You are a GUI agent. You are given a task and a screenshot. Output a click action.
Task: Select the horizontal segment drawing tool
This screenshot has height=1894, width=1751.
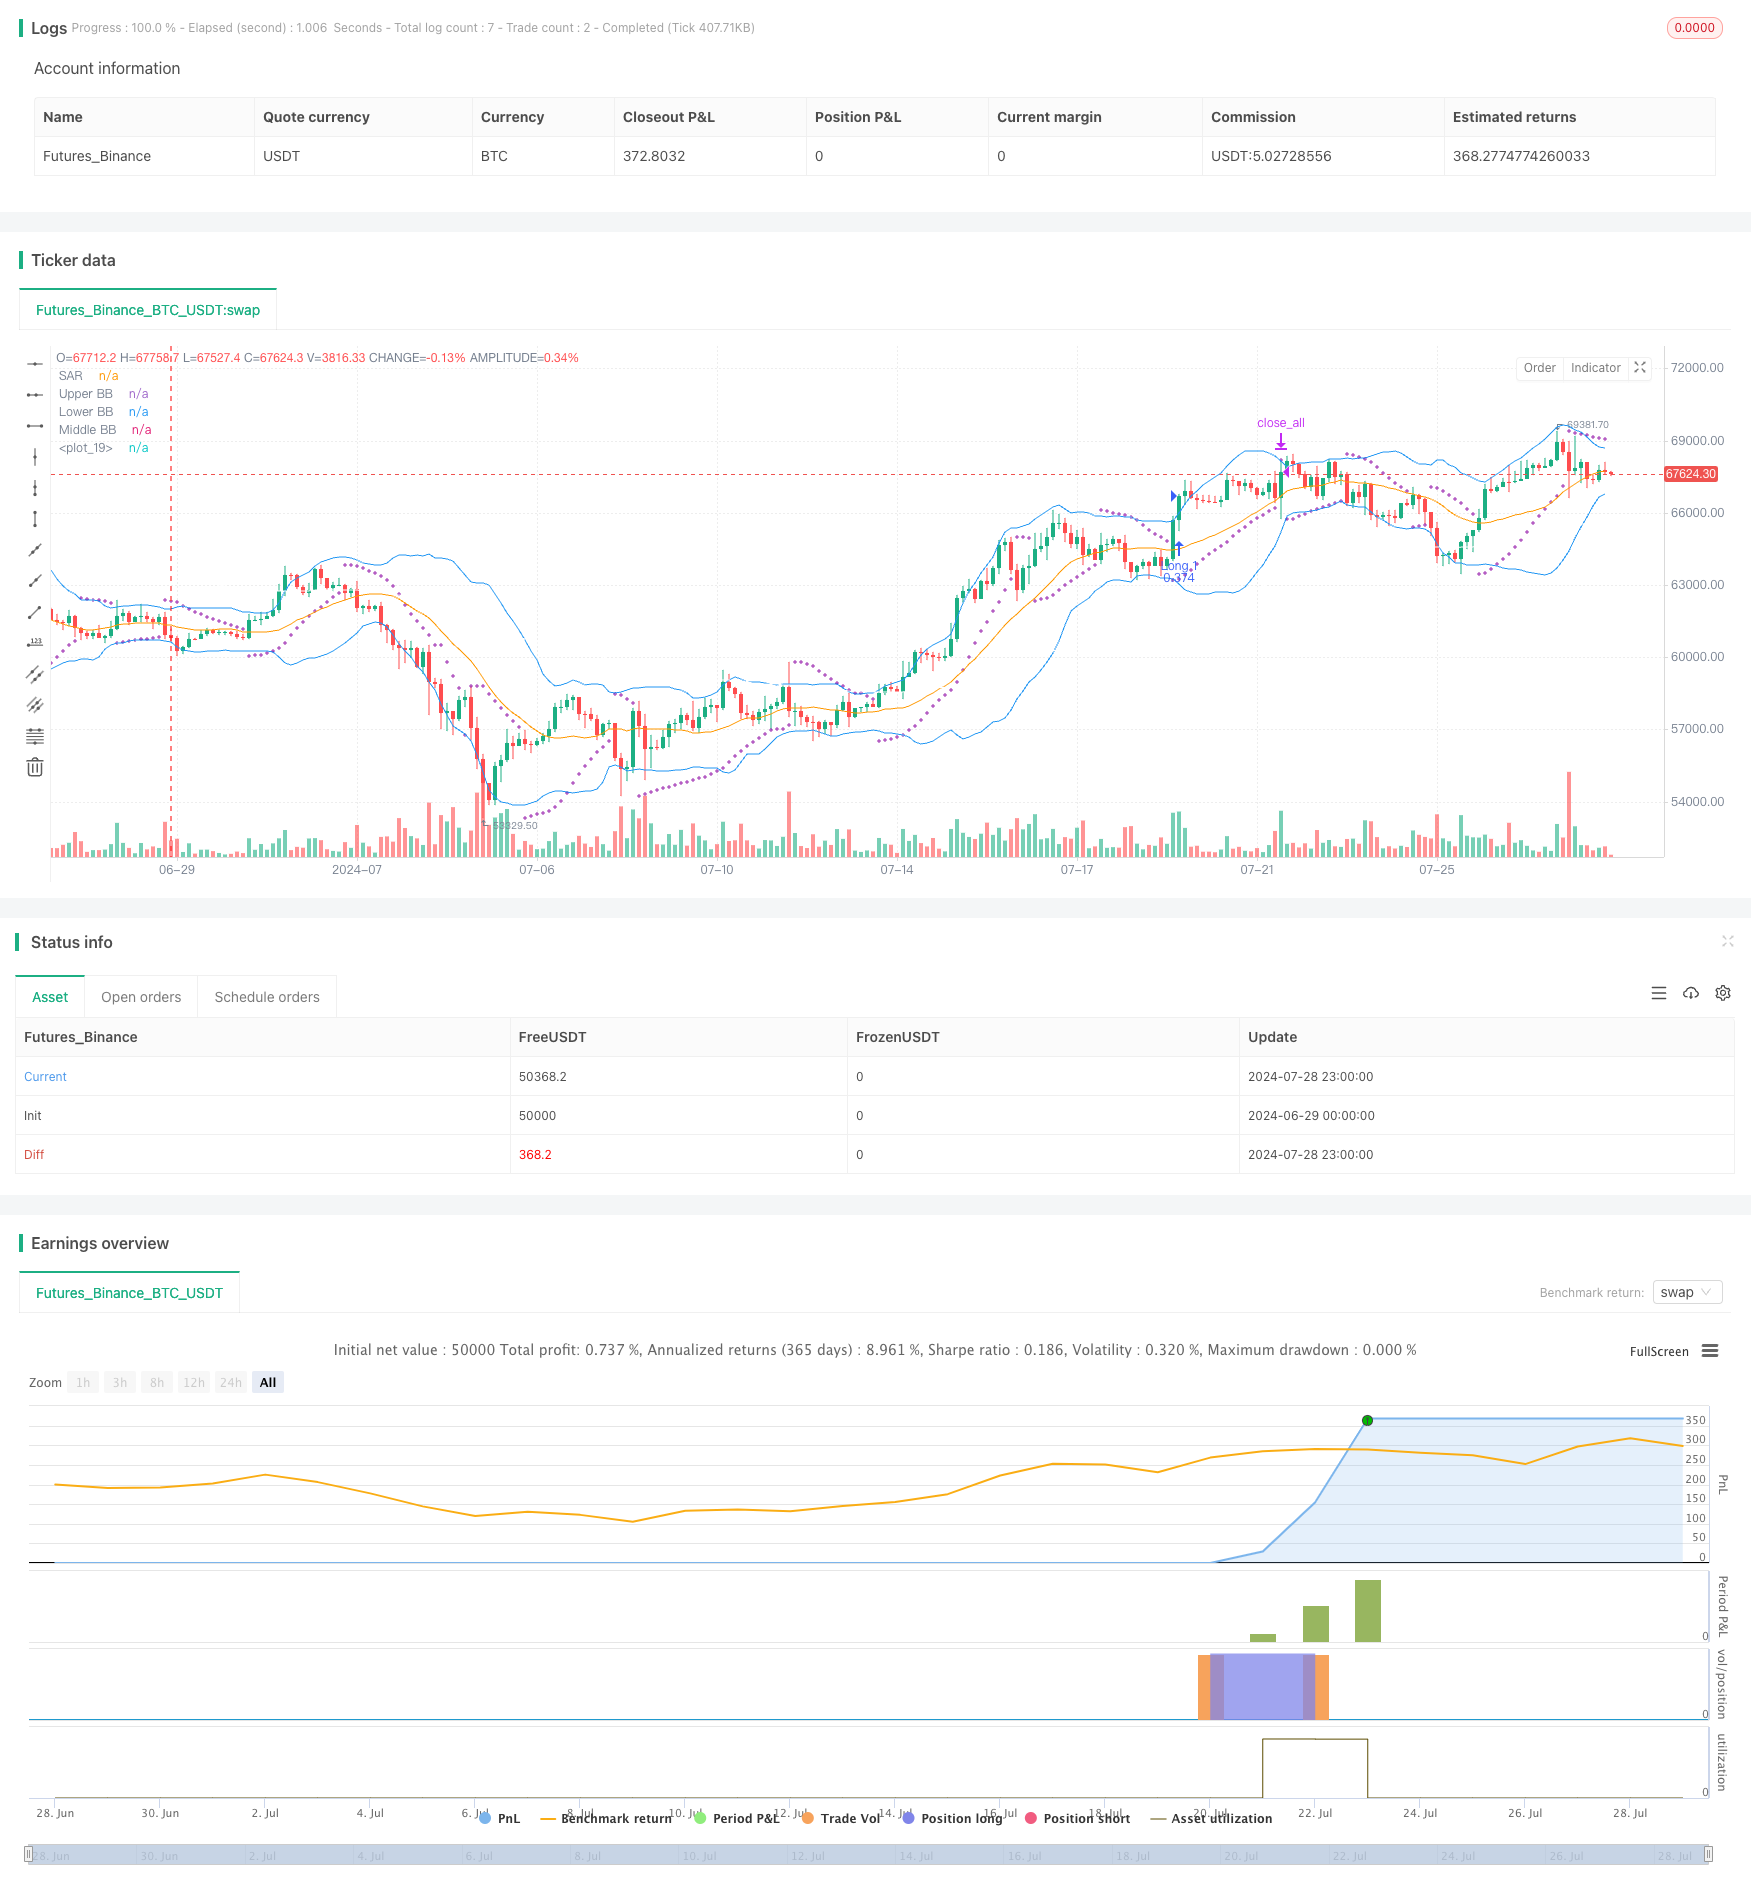pyautogui.click(x=35, y=426)
